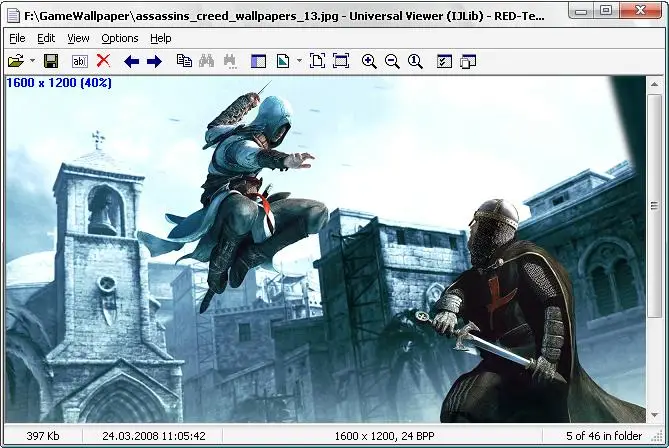Screen dimensions: 669x448
Task: Toggle the navigation panel icon
Action: 258,61
